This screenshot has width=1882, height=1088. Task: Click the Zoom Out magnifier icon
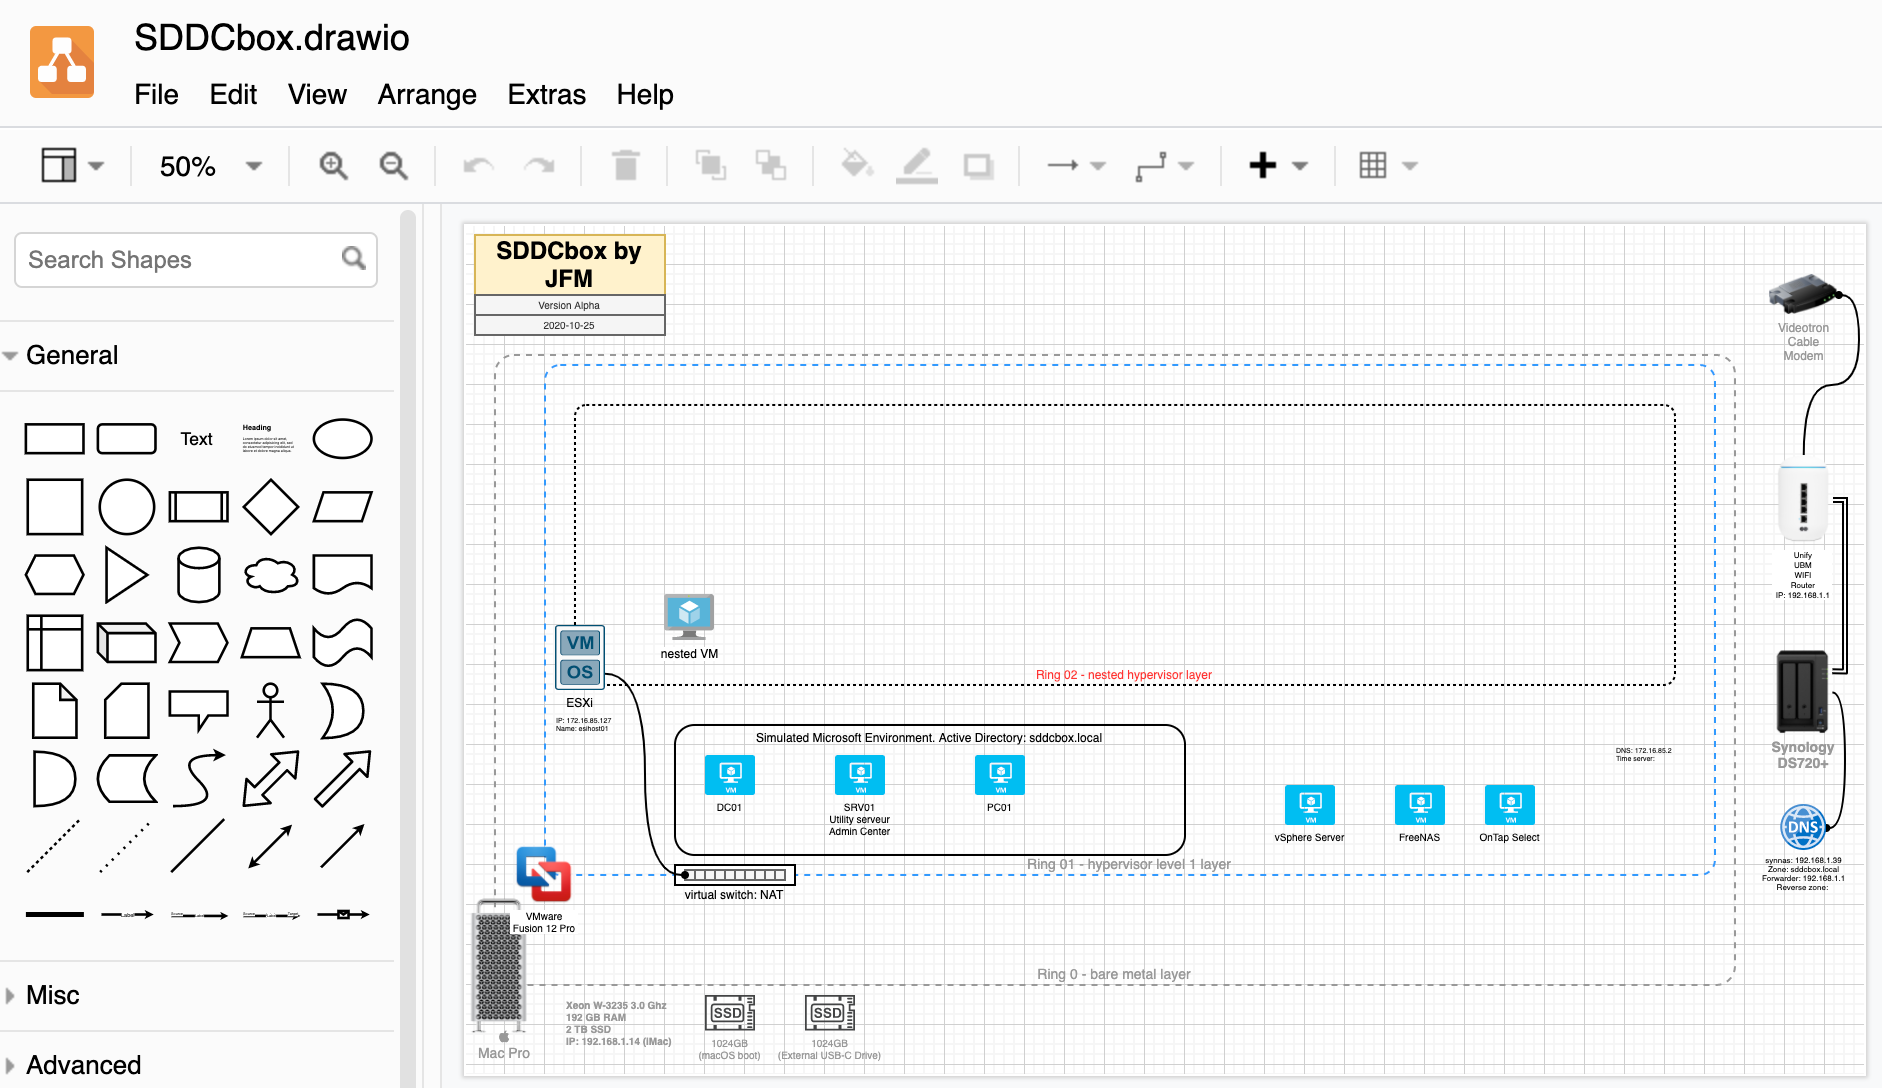(x=394, y=165)
